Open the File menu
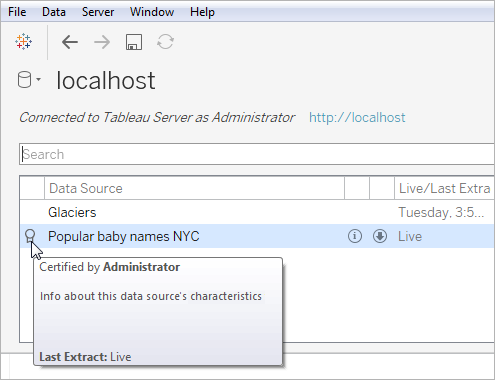The width and height of the screenshot is (495, 380). pos(17,12)
